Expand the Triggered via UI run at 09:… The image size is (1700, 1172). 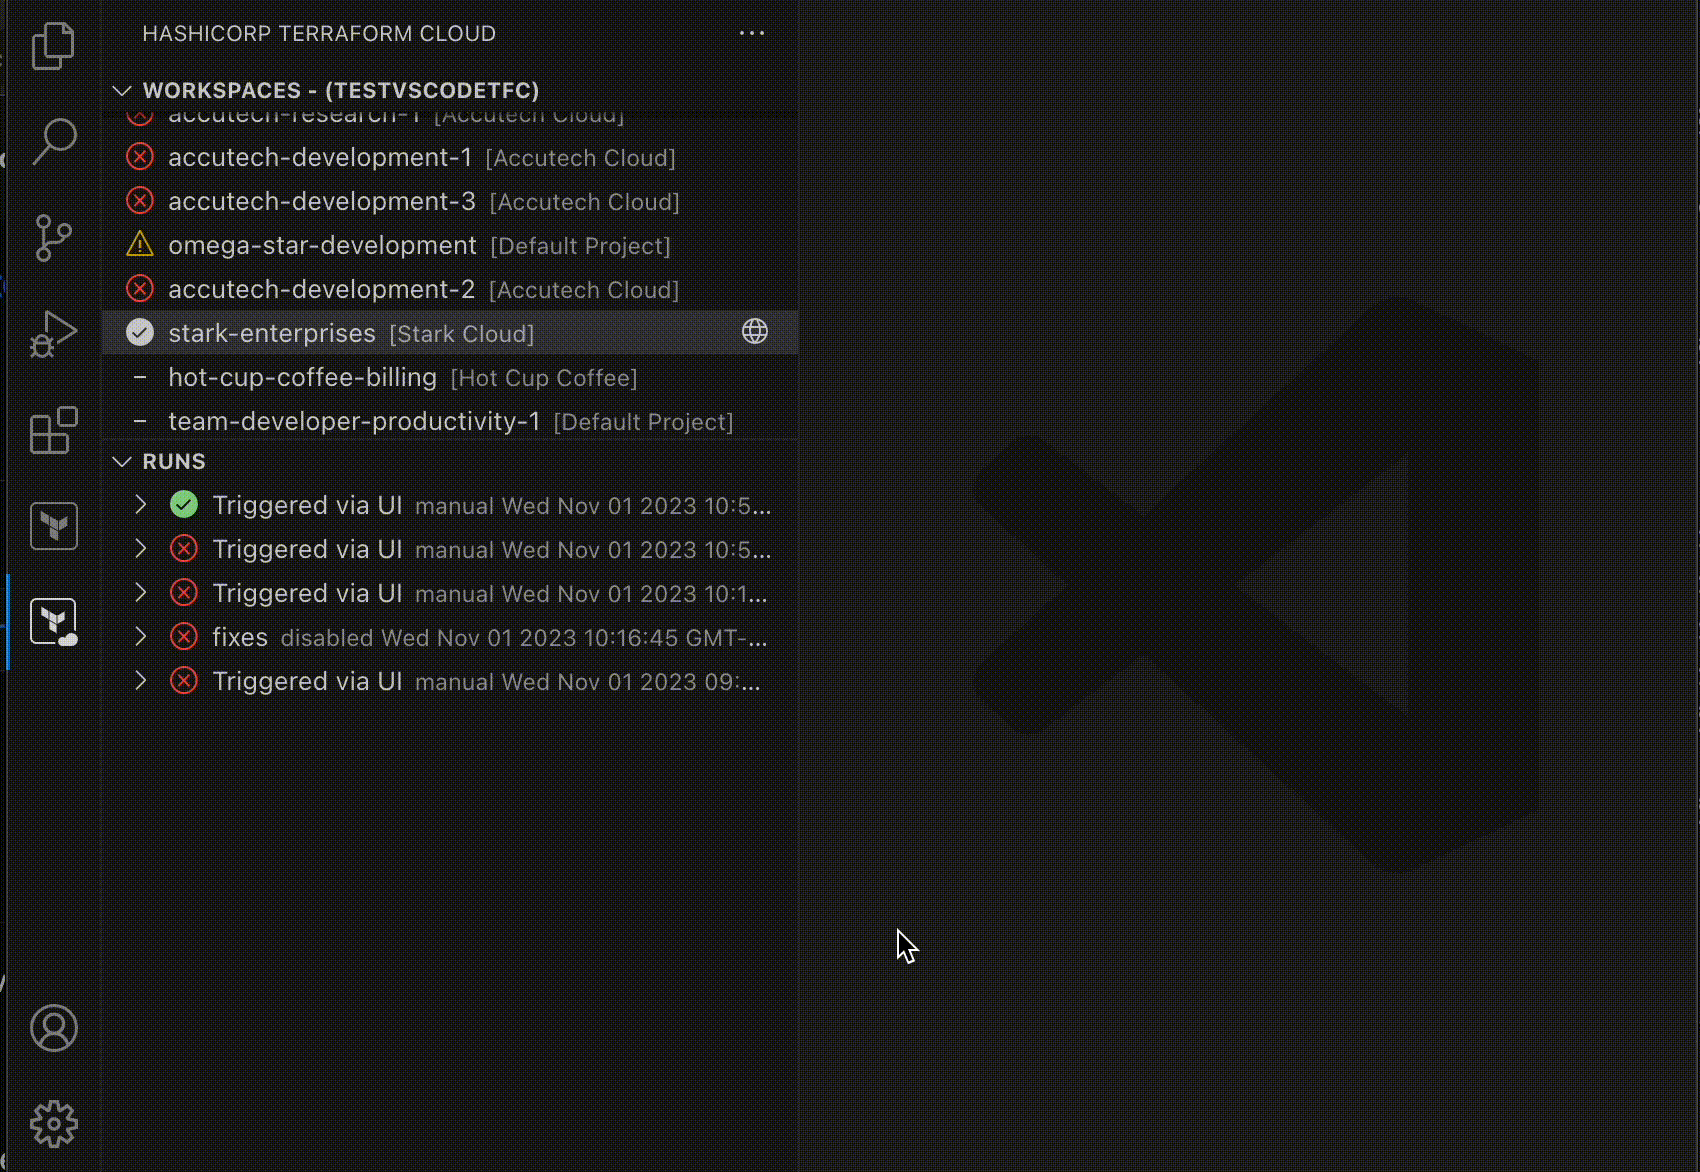pyautogui.click(x=141, y=680)
